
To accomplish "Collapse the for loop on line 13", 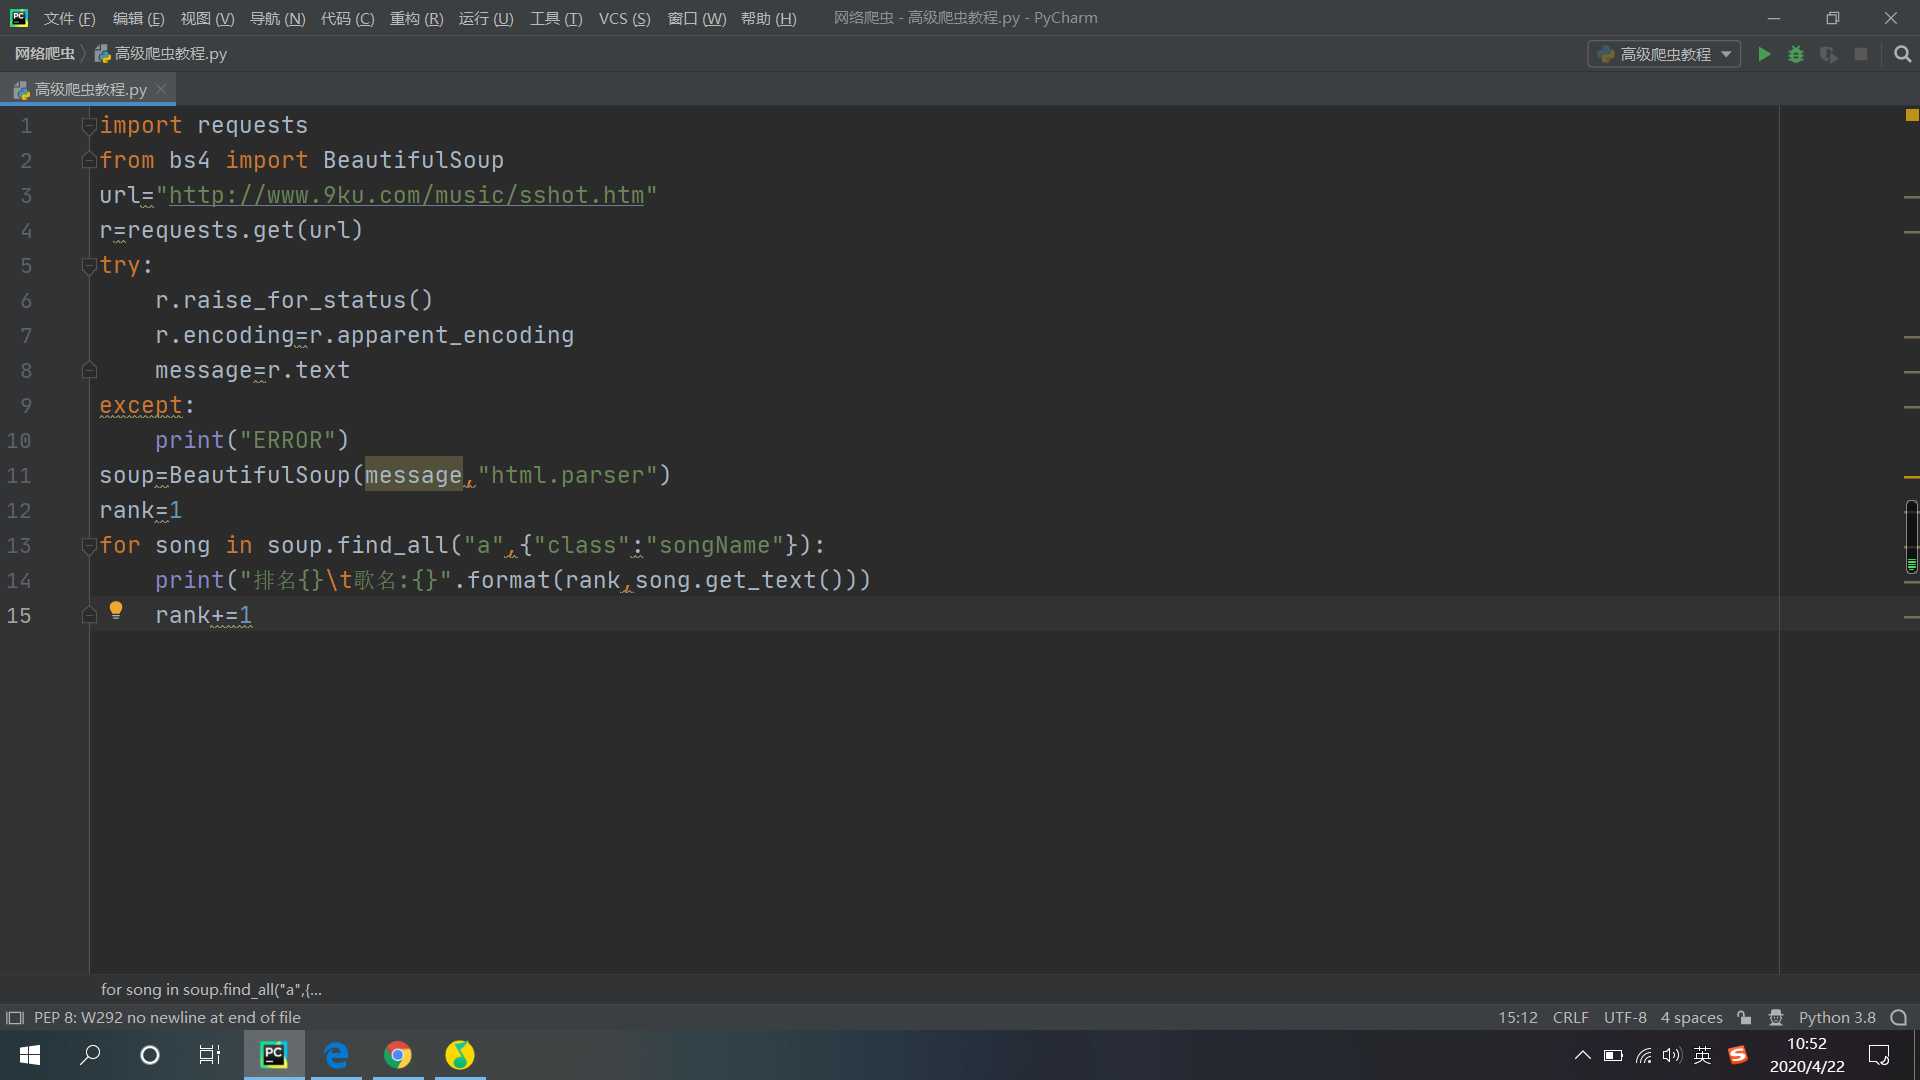I will pos(89,545).
